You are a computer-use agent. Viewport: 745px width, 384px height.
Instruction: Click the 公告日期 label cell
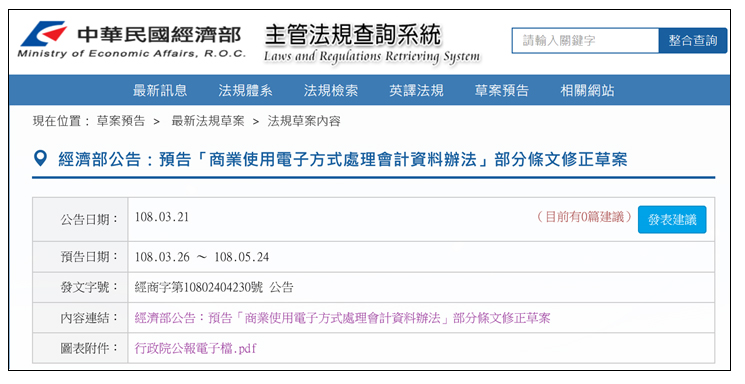(x=80, y=220)
